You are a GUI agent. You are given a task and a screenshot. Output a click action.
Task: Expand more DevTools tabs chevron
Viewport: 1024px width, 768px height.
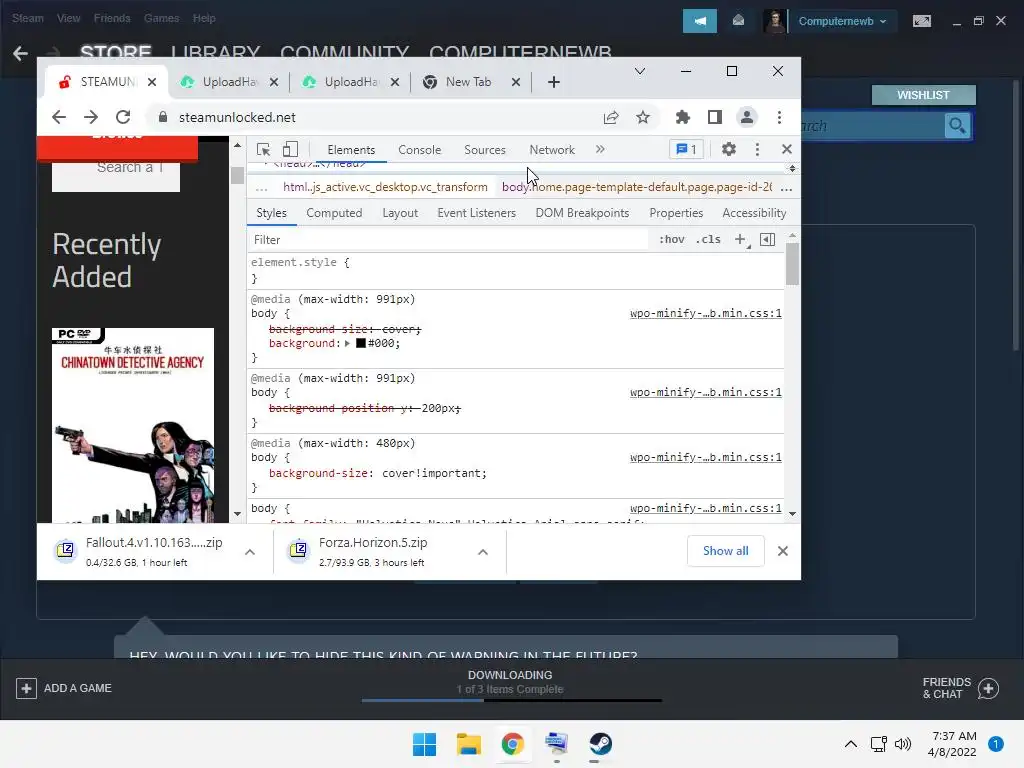pos(600,150)
